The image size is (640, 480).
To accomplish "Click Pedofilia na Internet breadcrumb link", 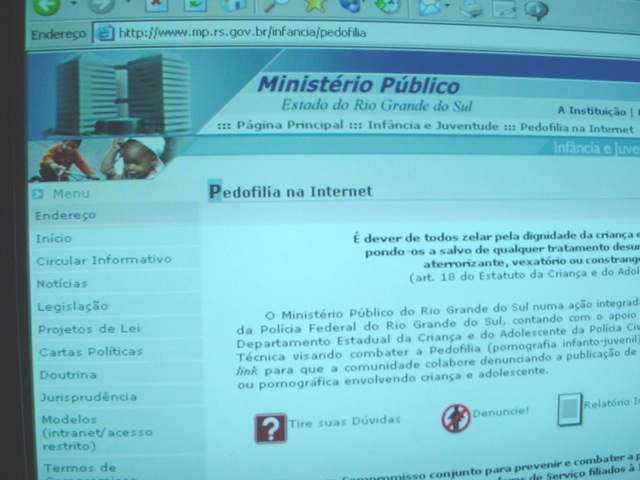I will click(x=576, y=128).
